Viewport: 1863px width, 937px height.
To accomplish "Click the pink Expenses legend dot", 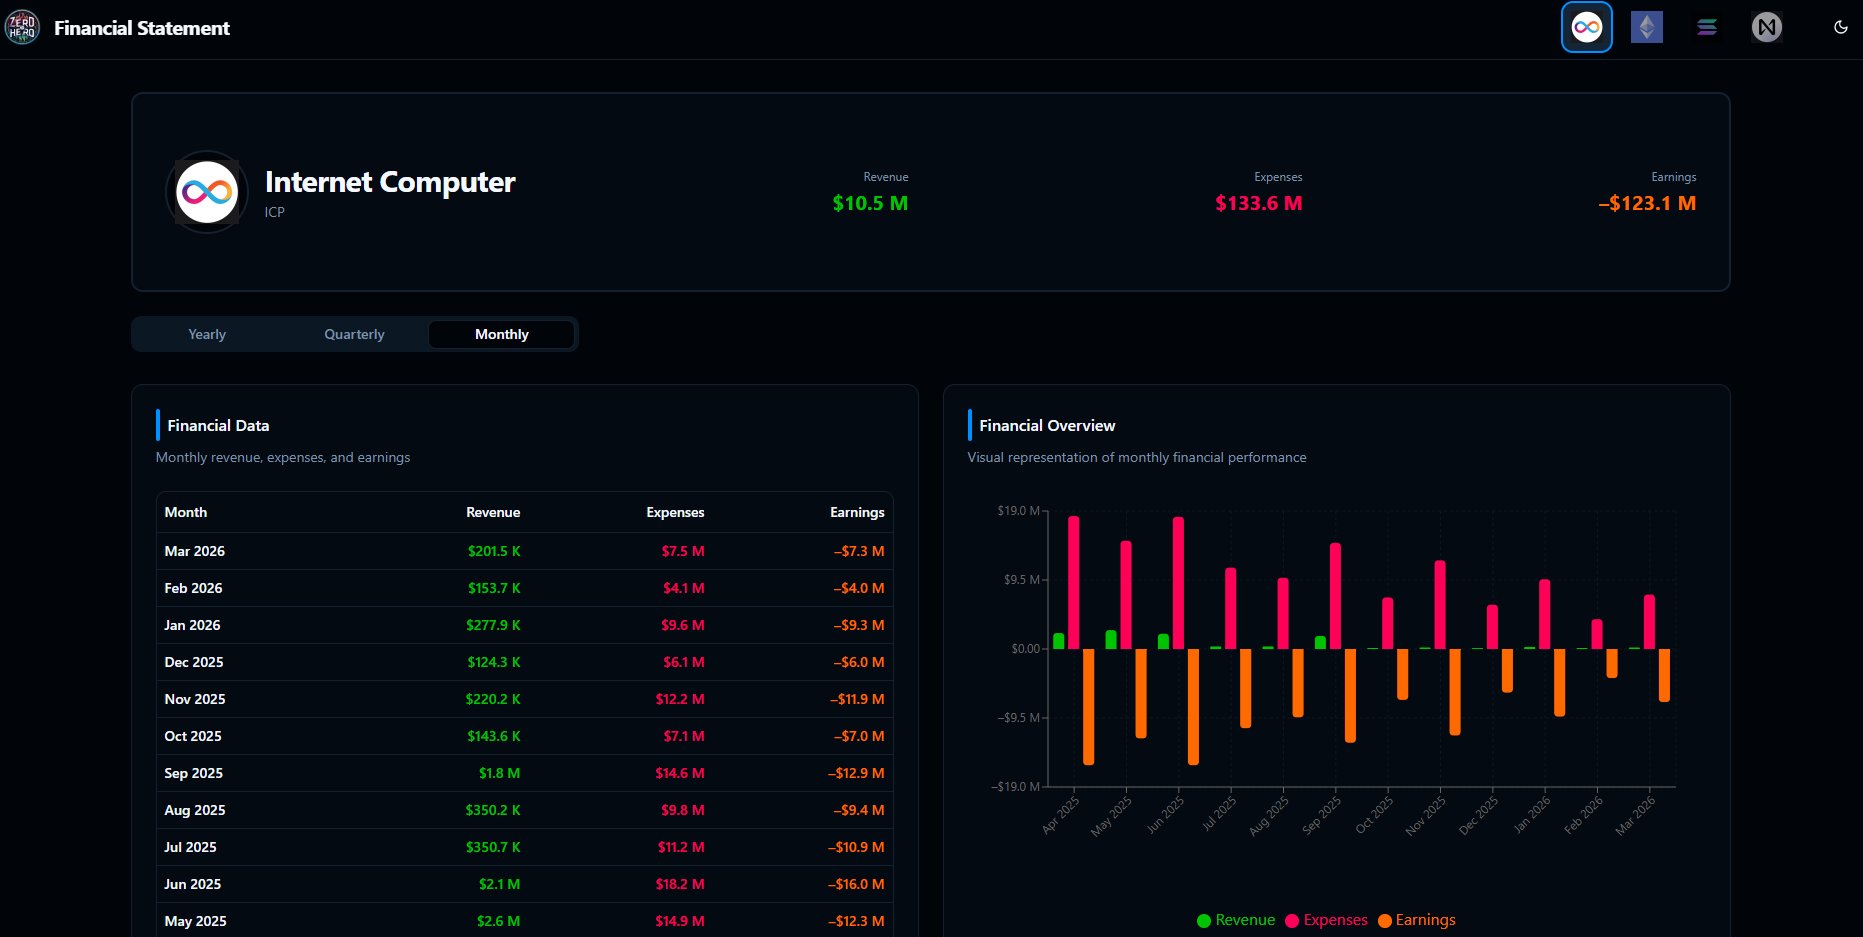I will 1292,921.
